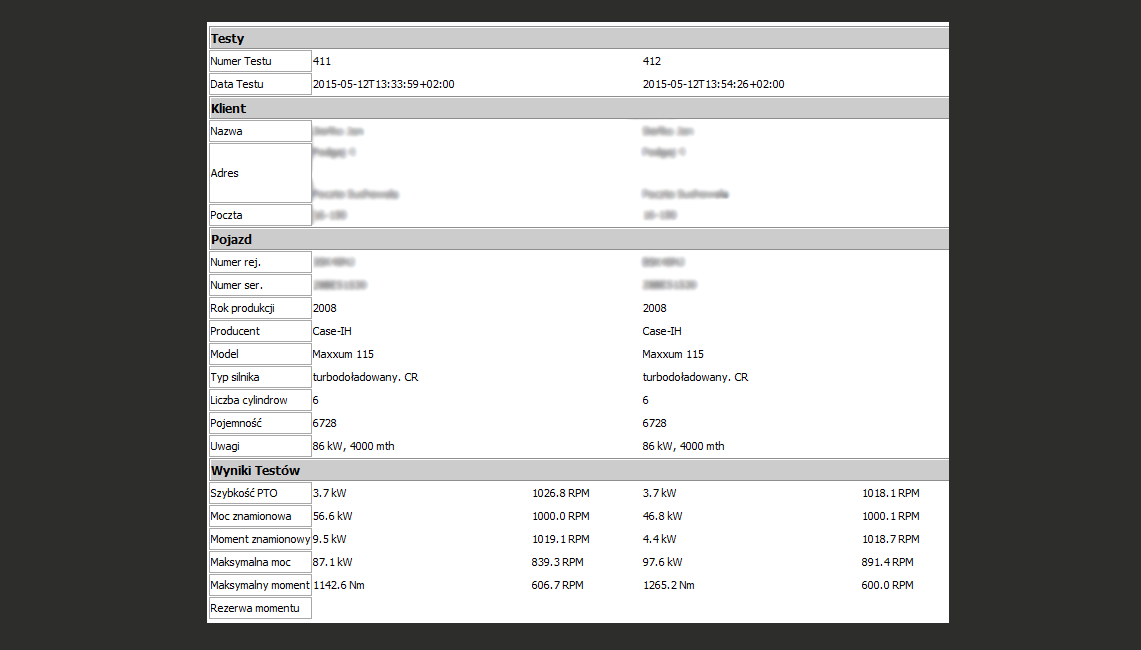
Task: Click the Pojazd section header
Action: (x=579, y=239)
